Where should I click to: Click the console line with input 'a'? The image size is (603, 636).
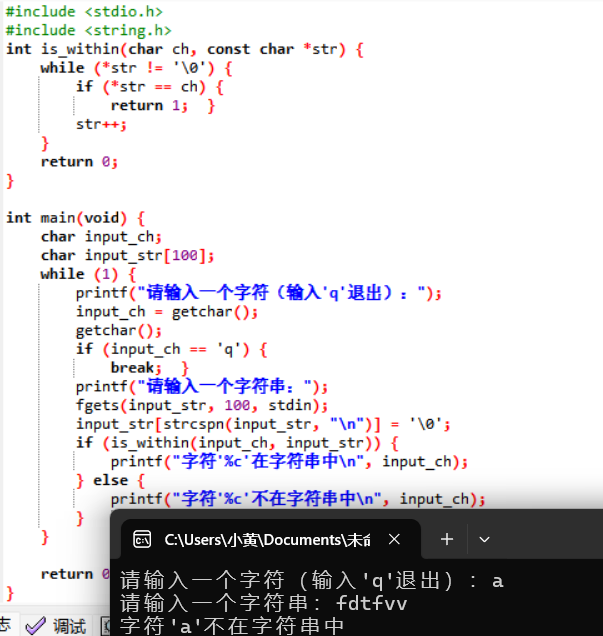(311, 581)
